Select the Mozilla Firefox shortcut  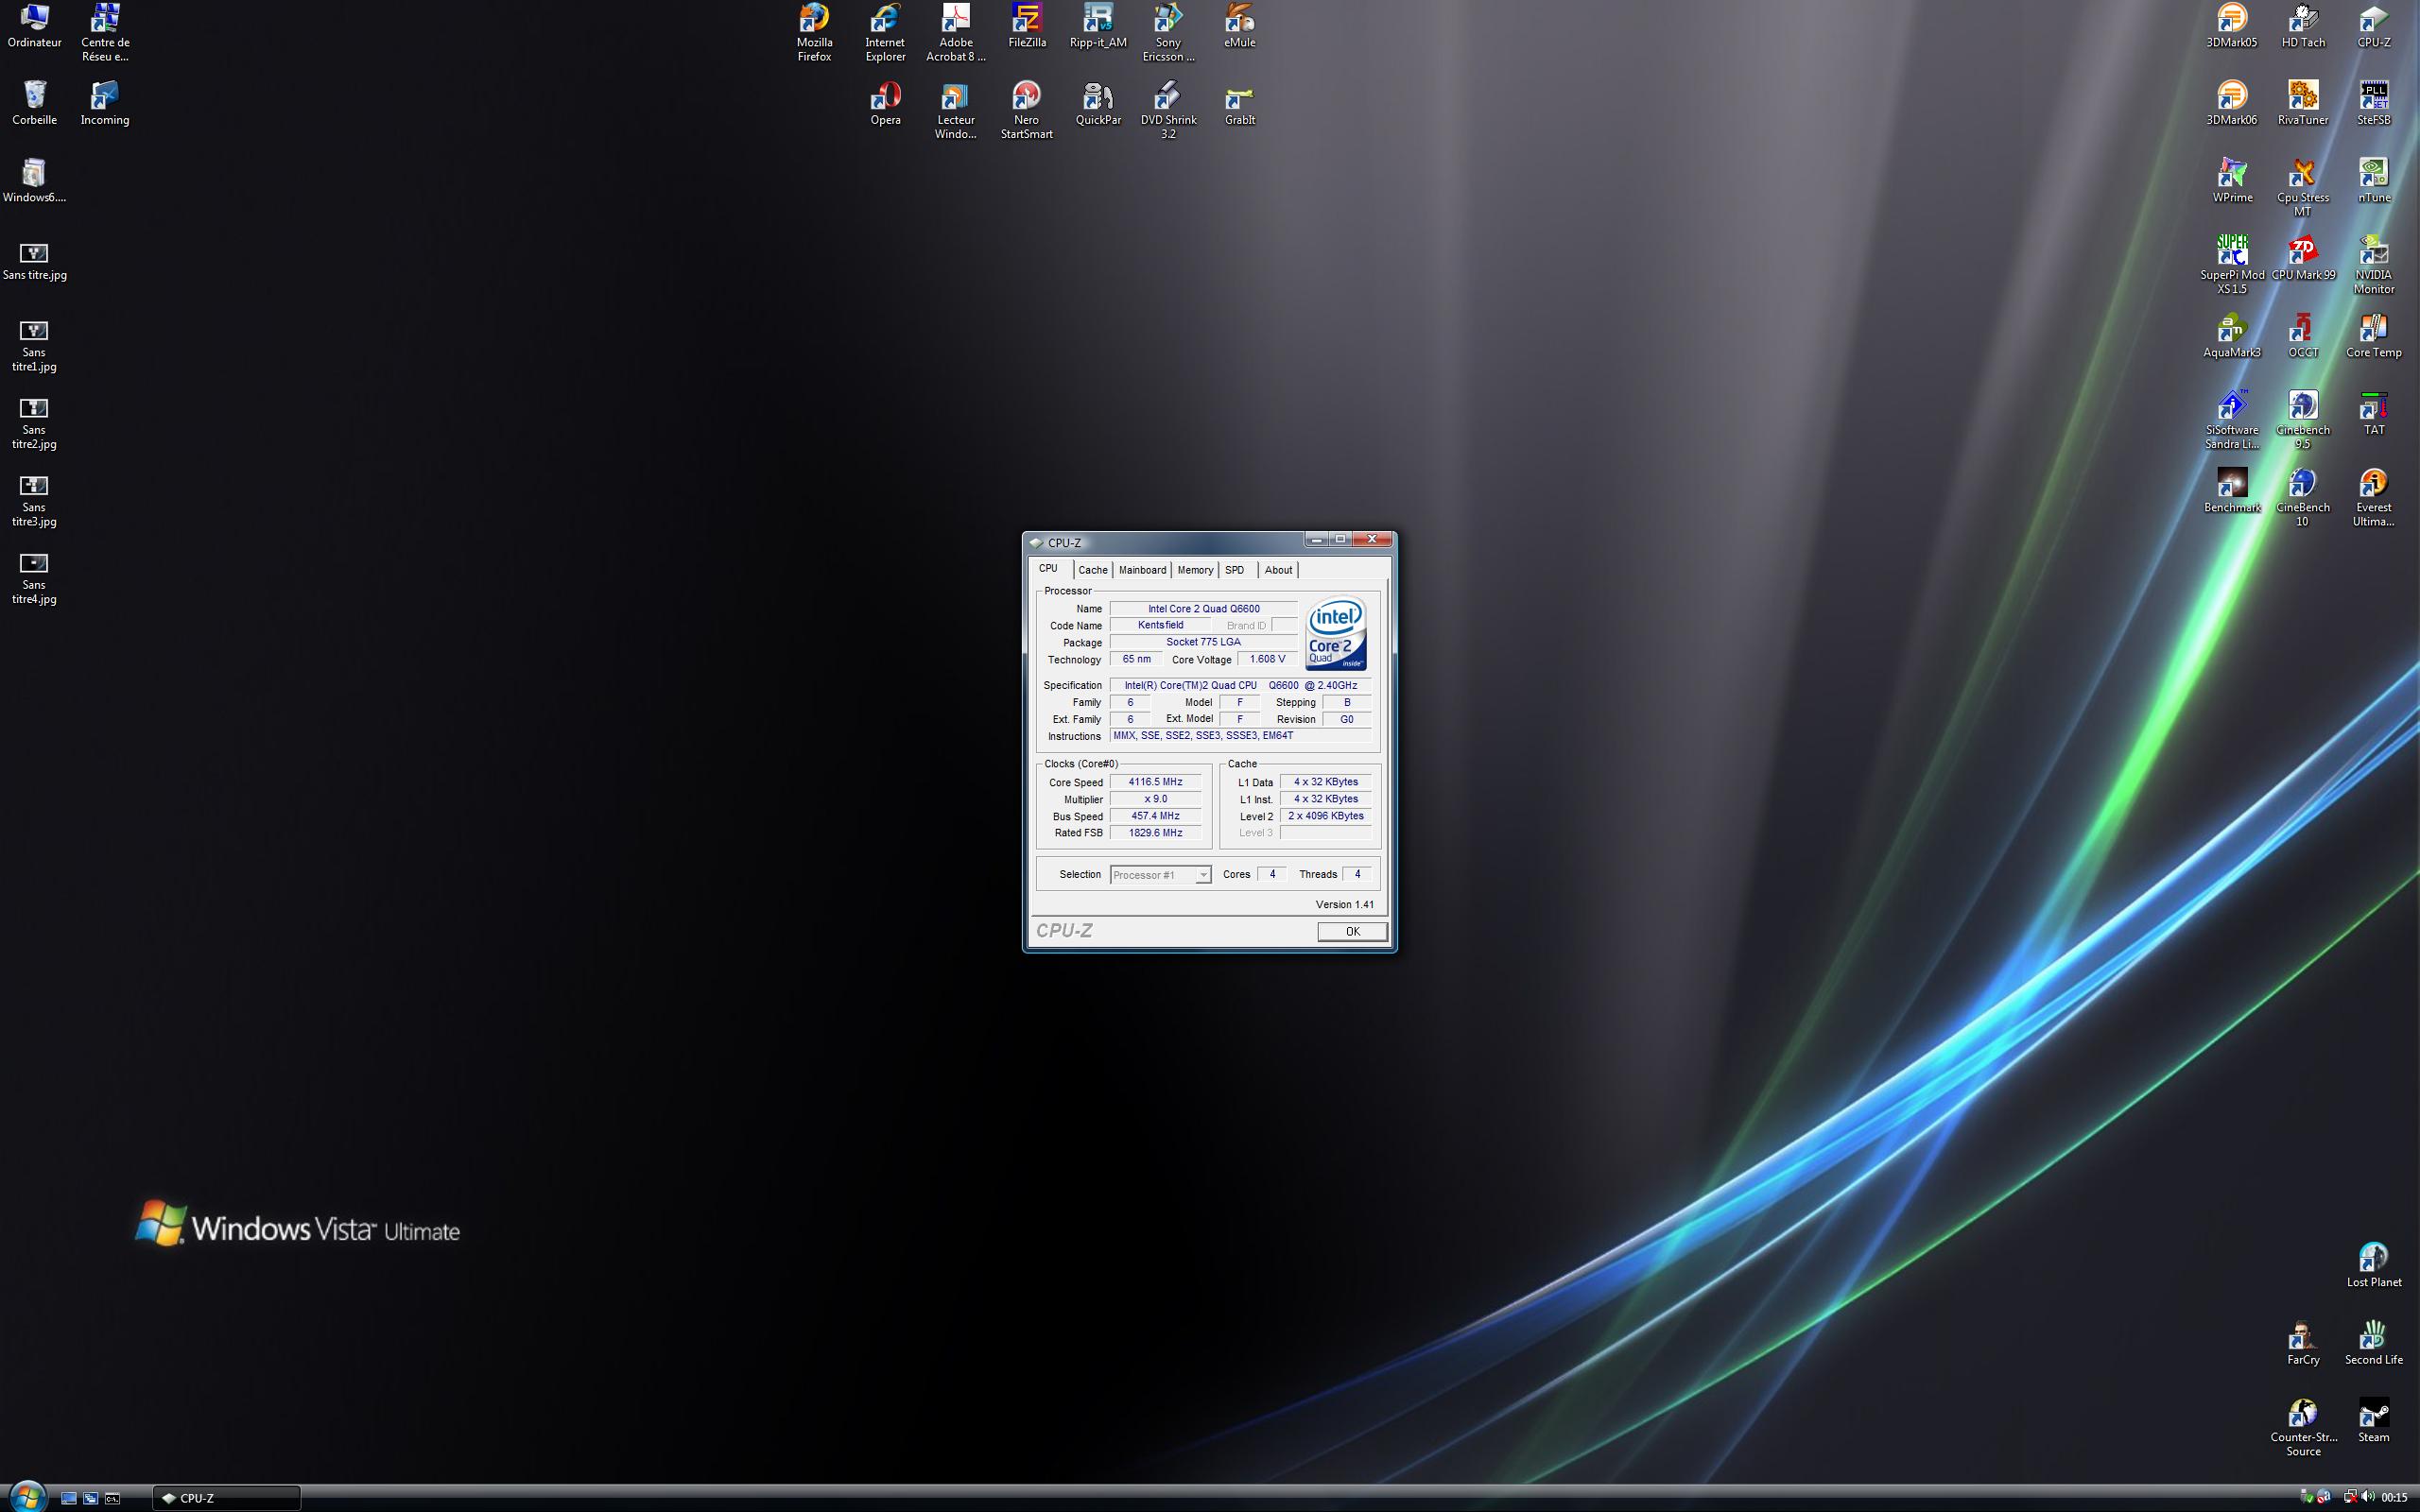[814, 32]
